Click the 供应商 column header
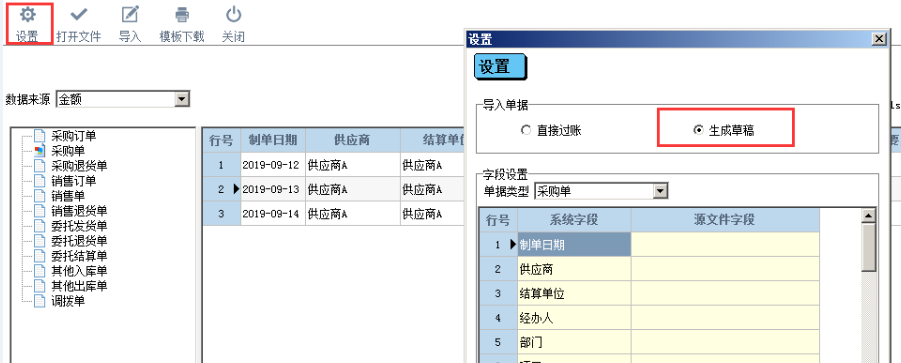This screenshot has width=901, height=363. click(352, 140)
